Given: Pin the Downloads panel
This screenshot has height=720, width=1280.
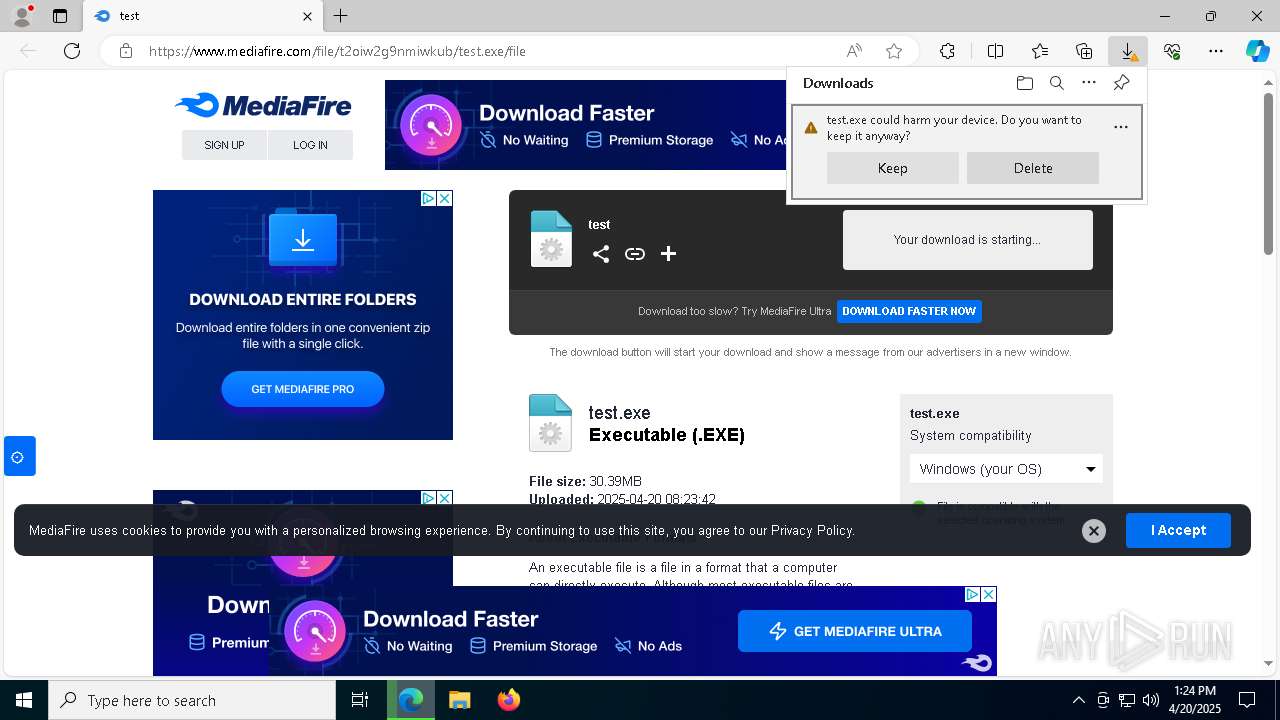Looking at the screenshot, I should coord(1121,83).
